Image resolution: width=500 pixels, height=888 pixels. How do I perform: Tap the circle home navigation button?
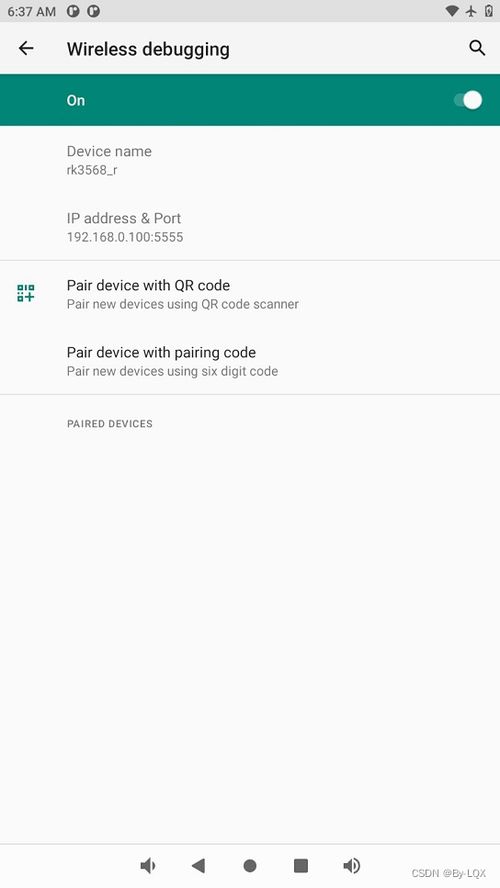point(250,866)
